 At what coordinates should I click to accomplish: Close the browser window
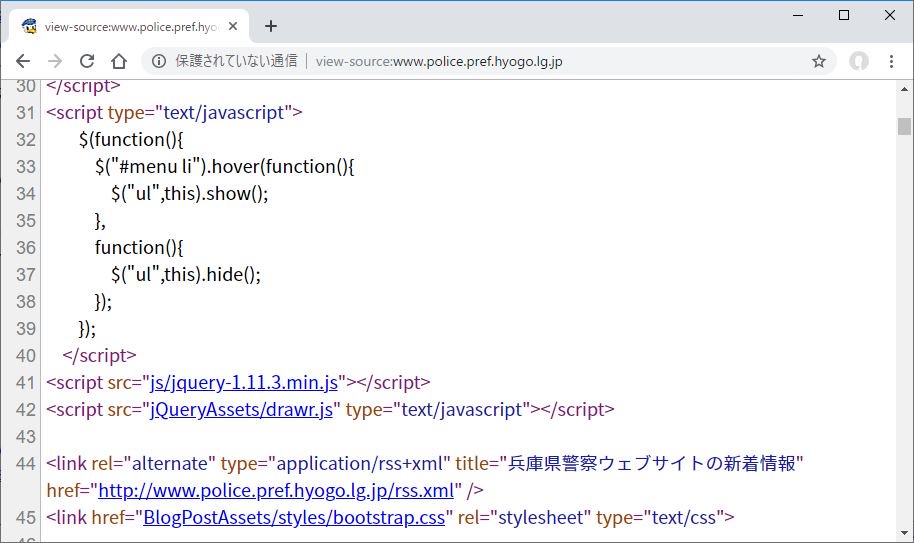click(890, 15)
